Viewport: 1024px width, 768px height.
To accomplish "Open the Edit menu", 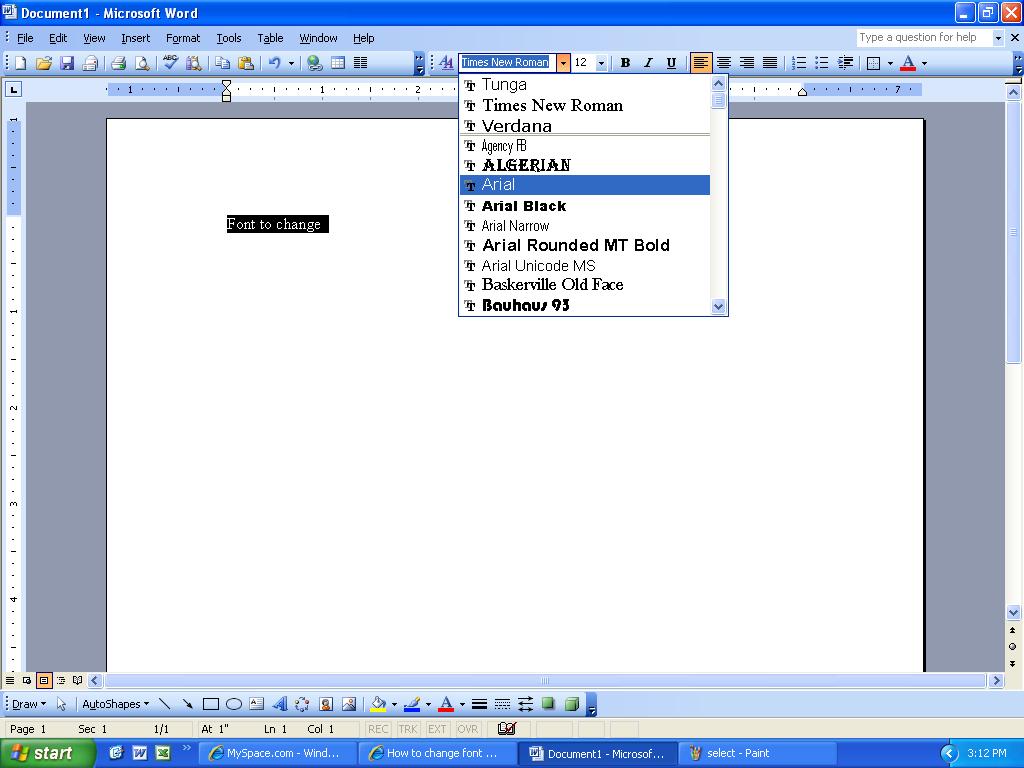I will pos(58,38).
